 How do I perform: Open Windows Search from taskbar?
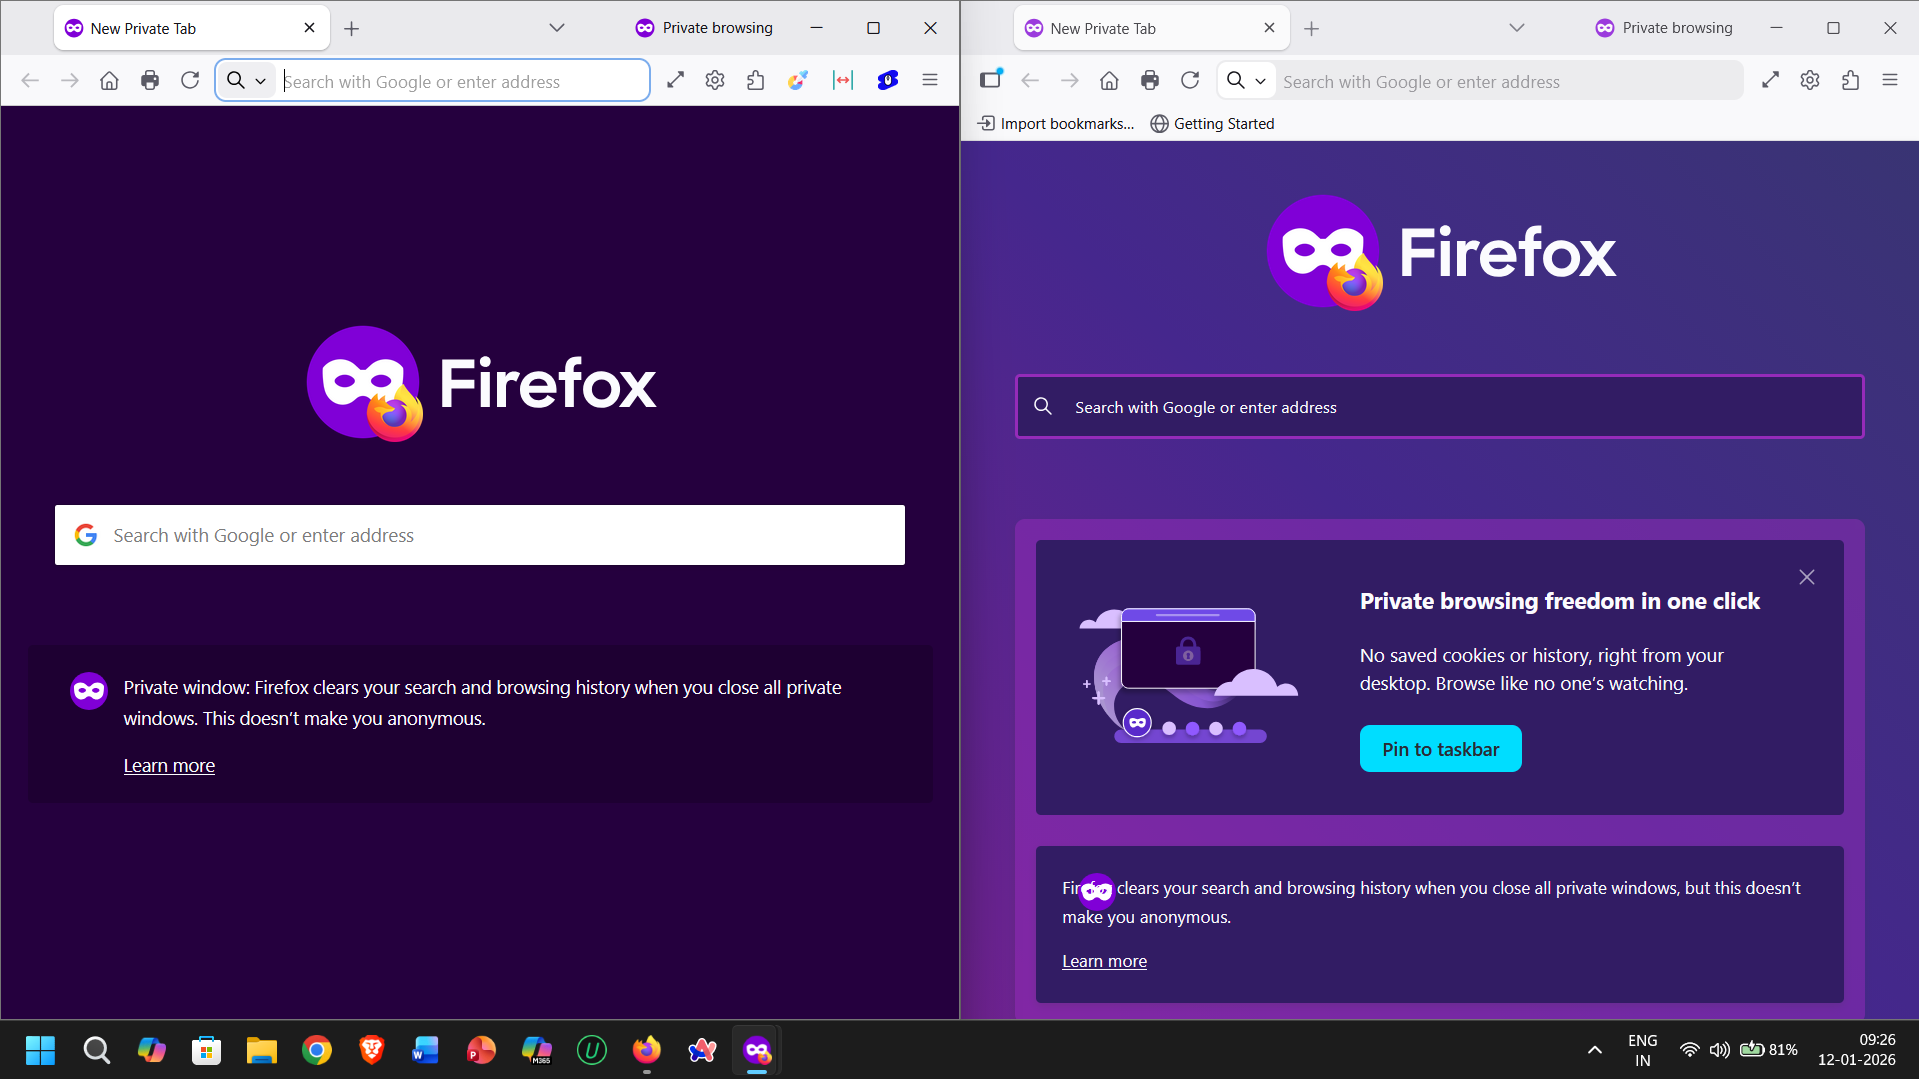pos(97,1050)
